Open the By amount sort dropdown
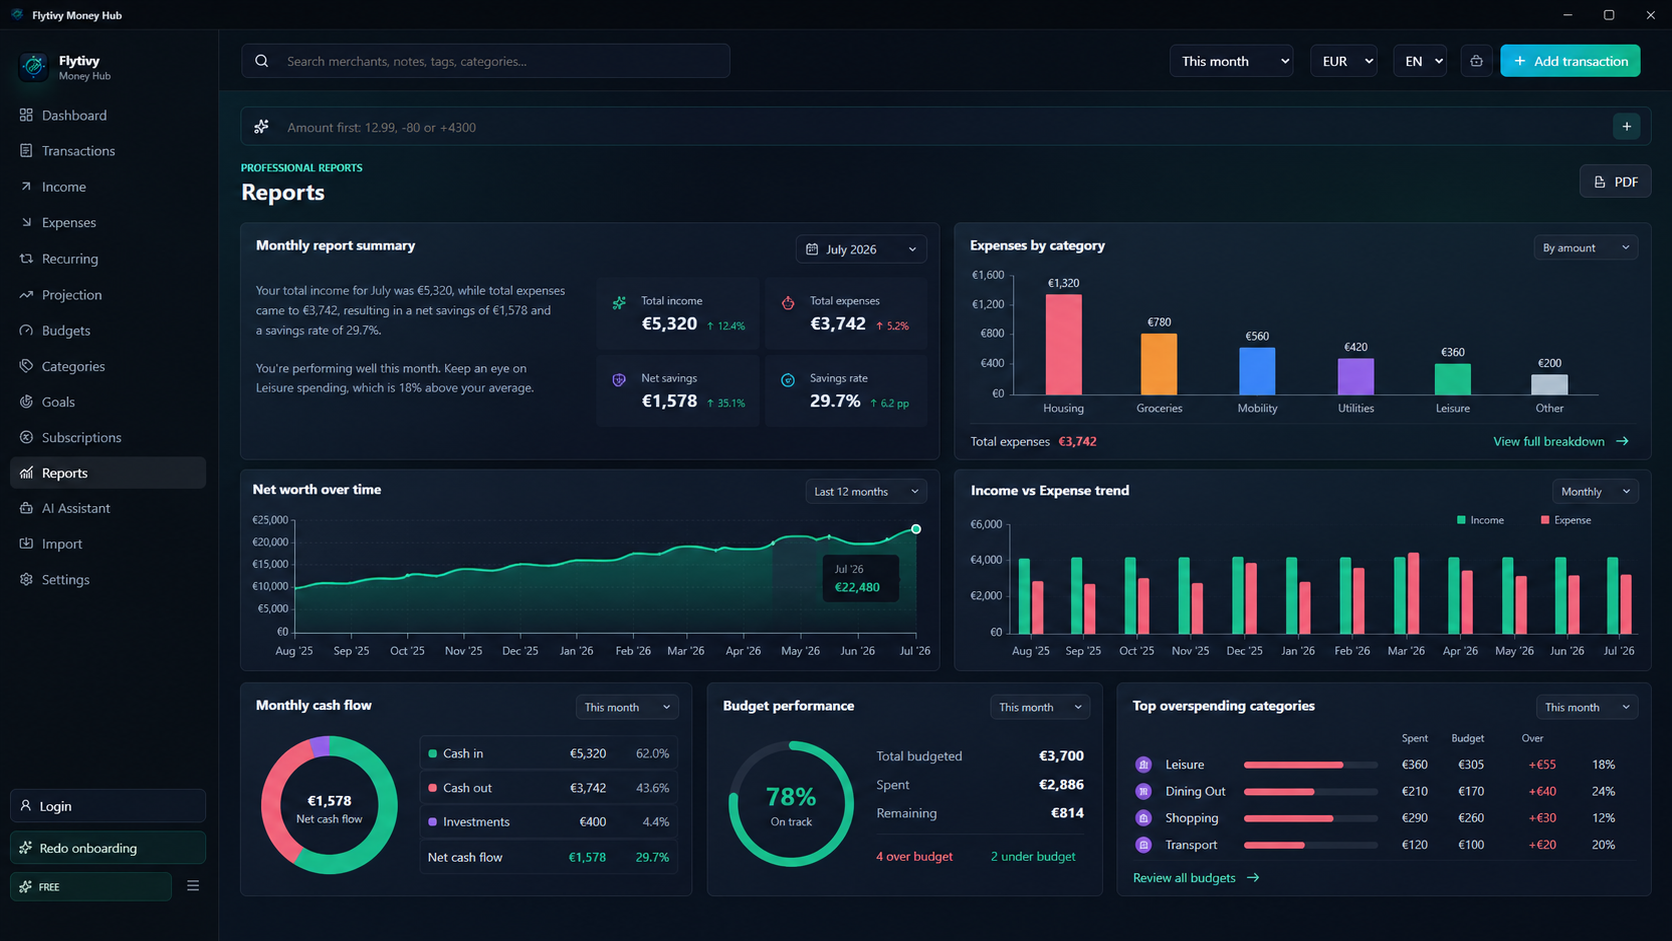 coord(1586,248)
